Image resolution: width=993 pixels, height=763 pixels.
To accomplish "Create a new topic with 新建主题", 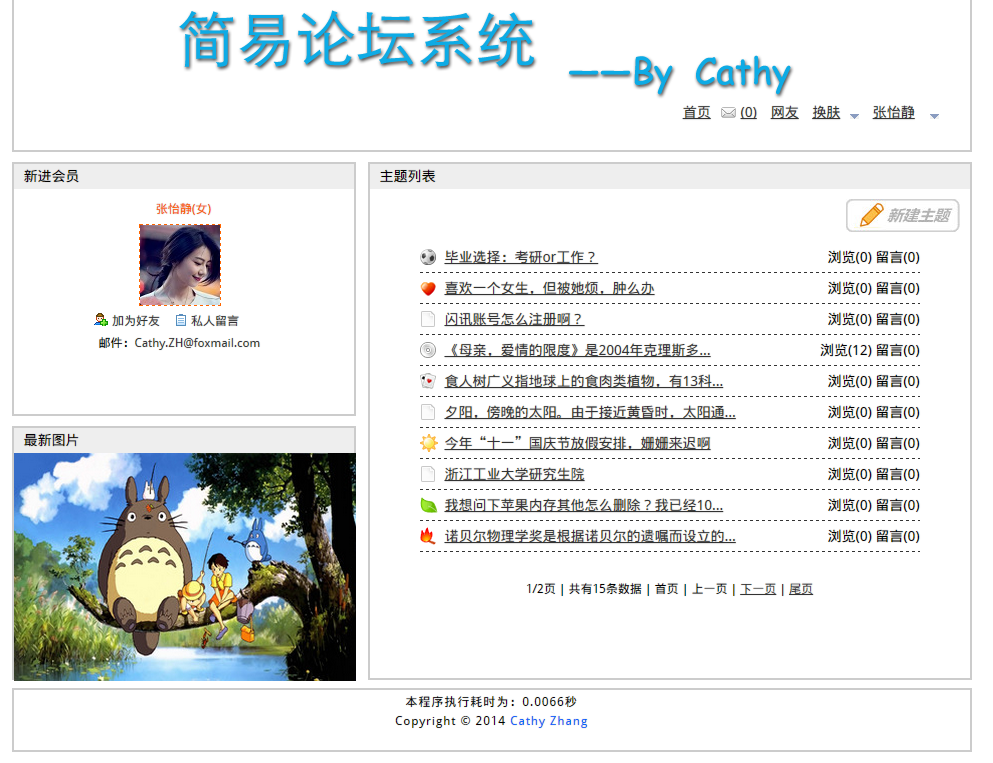I will (x=902, y=216).
